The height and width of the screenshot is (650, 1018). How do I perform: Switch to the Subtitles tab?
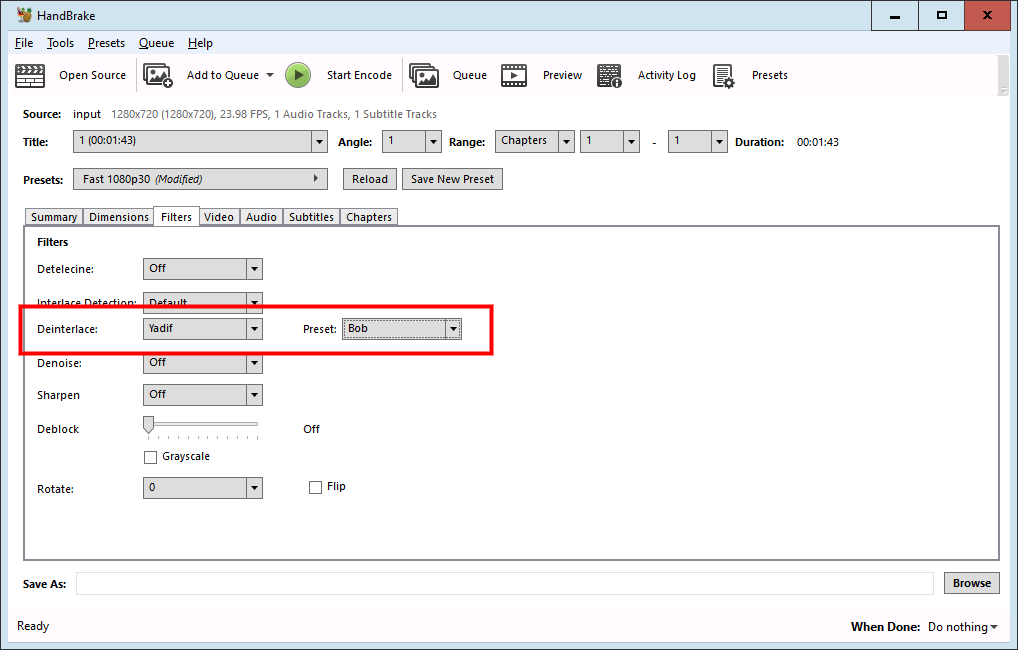pyautogui.click(x=312, y=217)
